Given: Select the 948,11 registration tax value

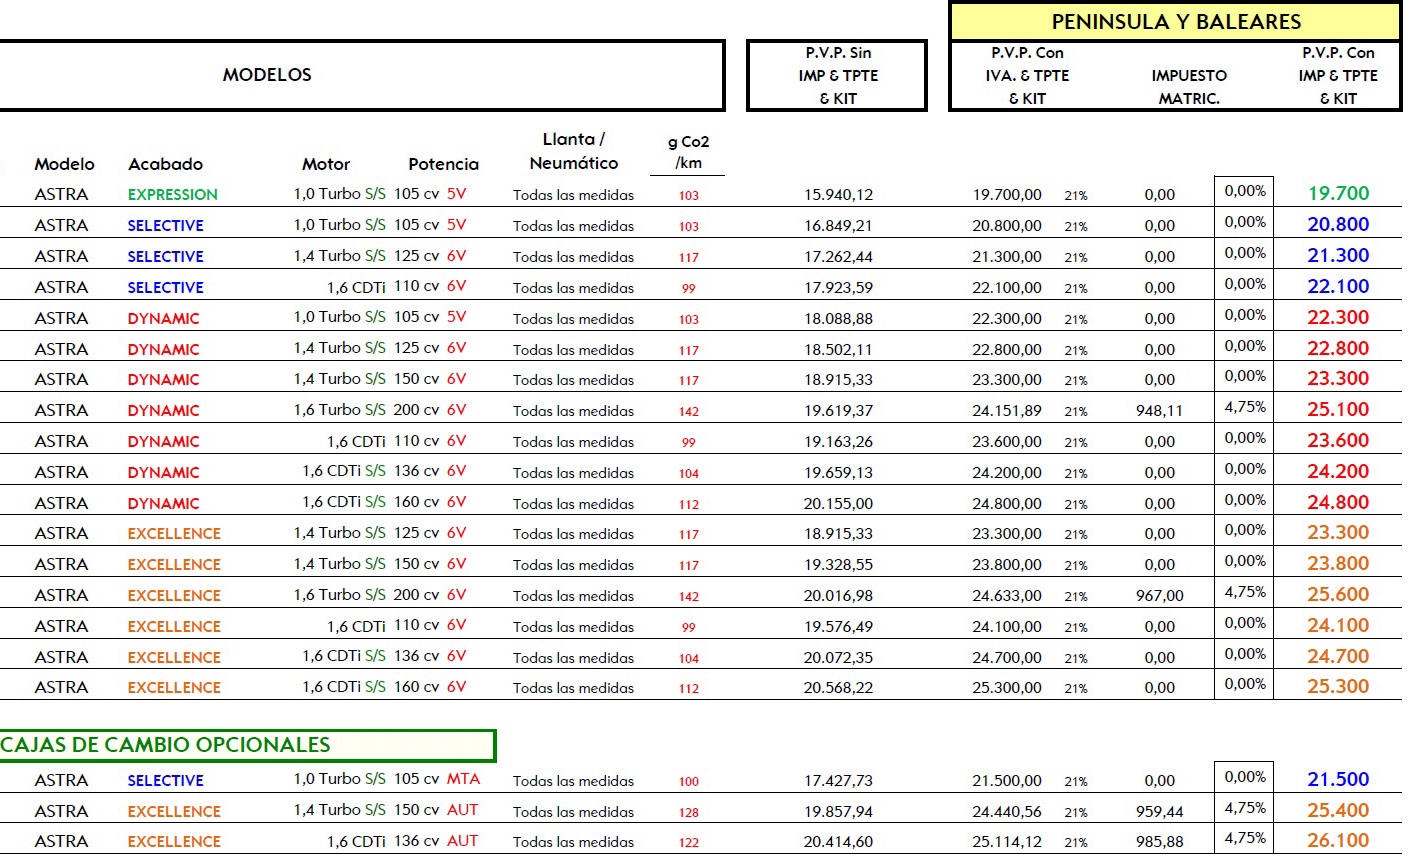Looking at the screenshot, I should point(1159,411).
